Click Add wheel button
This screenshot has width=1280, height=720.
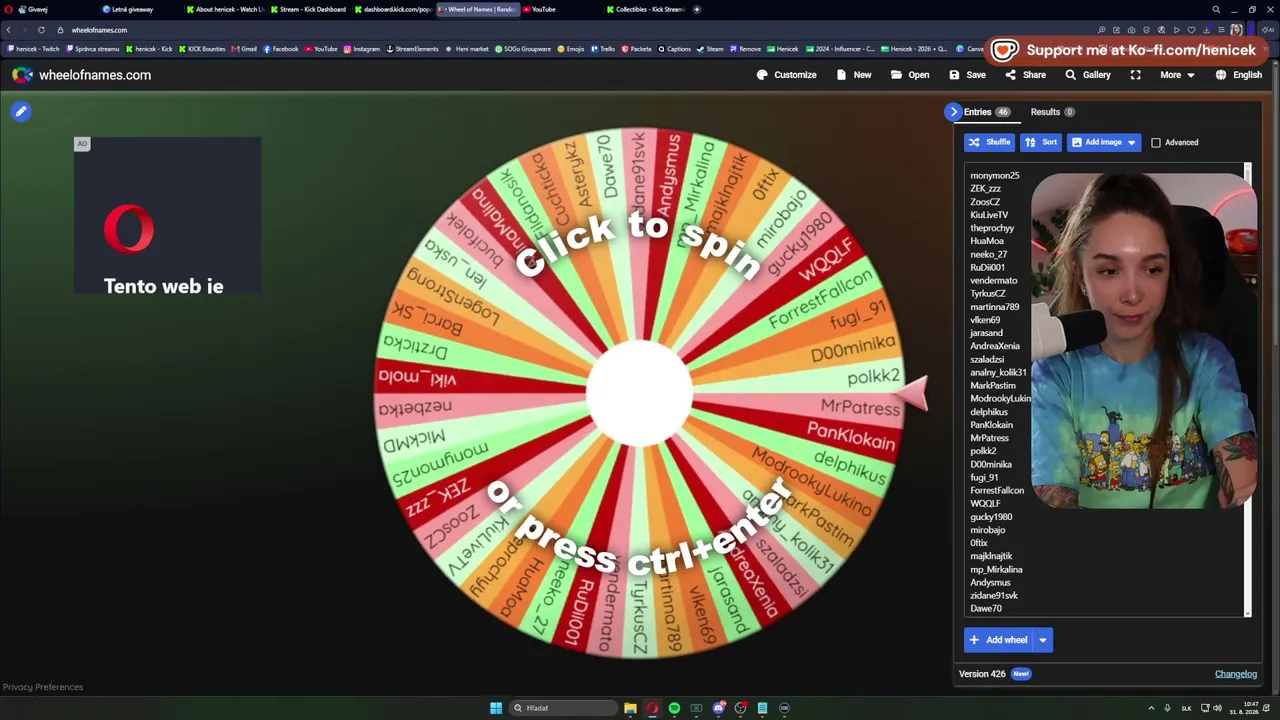(x=998, y=640)
